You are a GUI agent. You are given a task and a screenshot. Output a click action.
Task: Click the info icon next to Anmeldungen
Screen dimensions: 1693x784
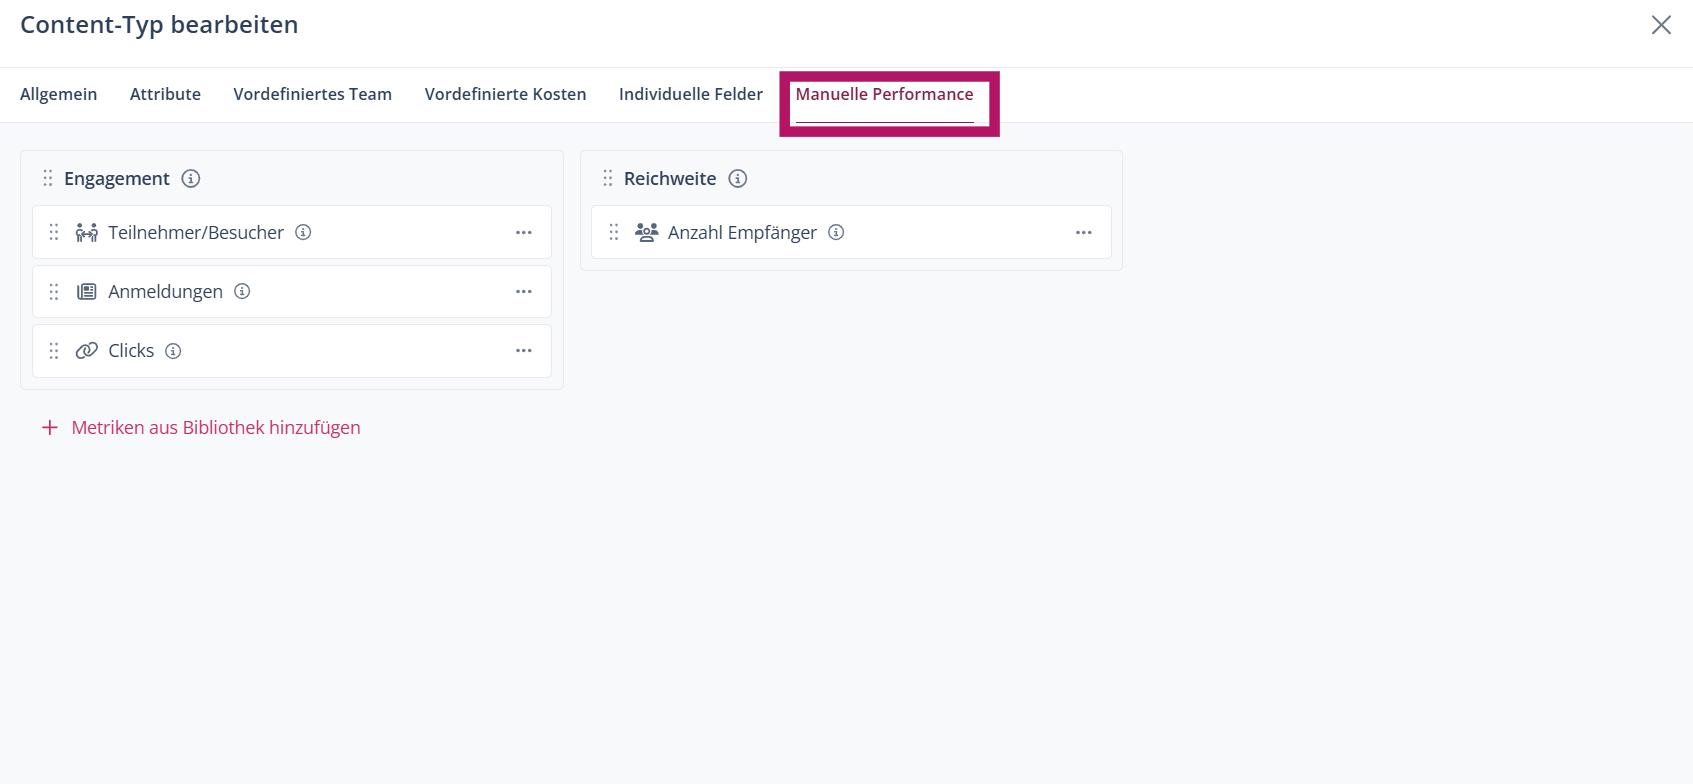tap(242, 291)
